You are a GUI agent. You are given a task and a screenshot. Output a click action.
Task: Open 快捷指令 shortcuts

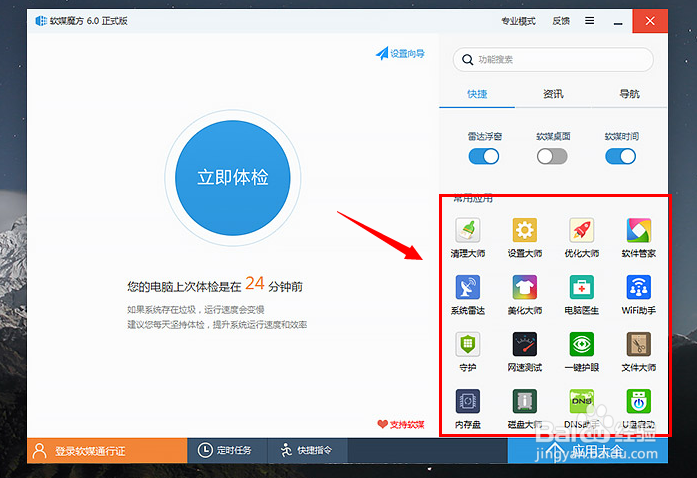click(306, 450)
